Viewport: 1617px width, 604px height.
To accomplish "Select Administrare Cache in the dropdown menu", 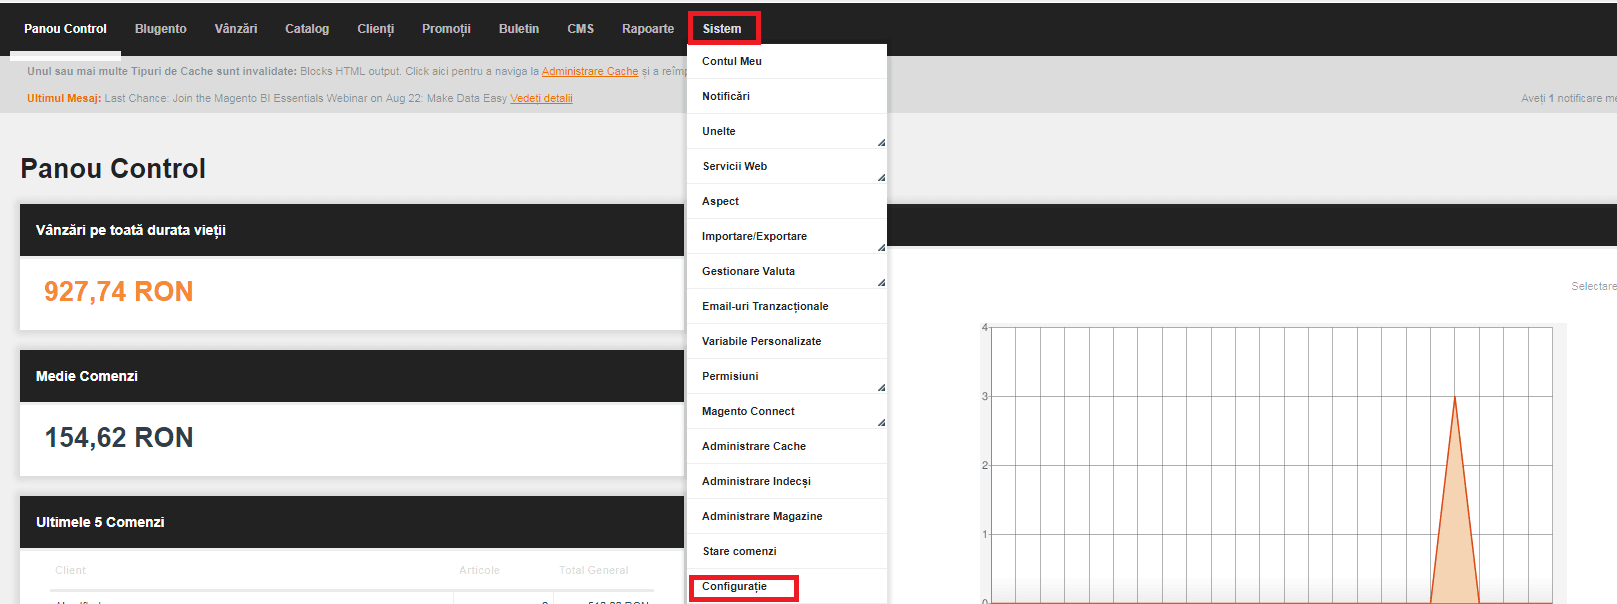I will (x=787, y=446).
